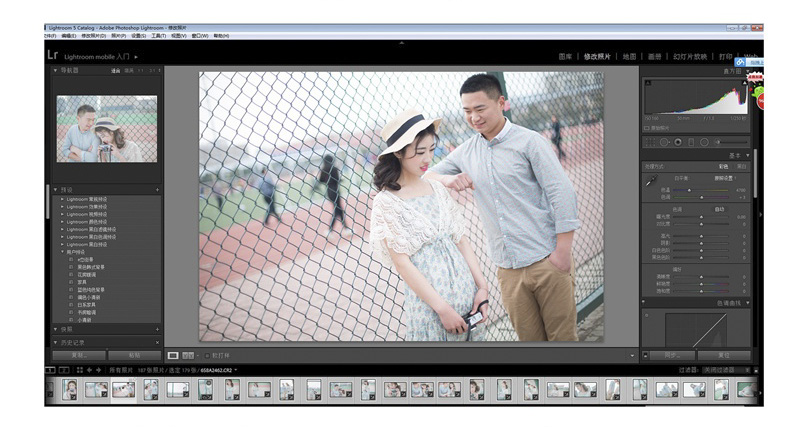
Task: Select the graduated filter tool
Action: 691,142
